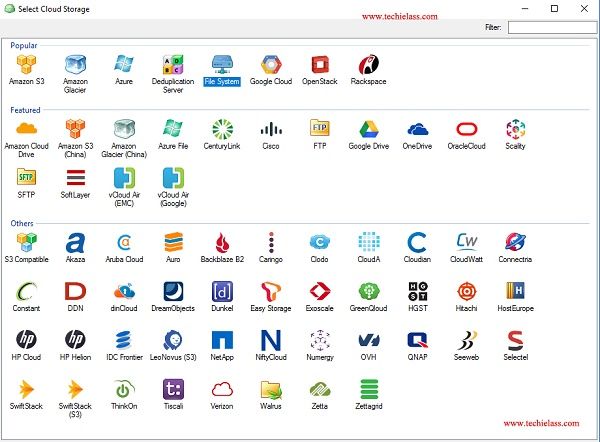Select the Exoscale icon
Screen dimensions: 600x442
[320, 291]
